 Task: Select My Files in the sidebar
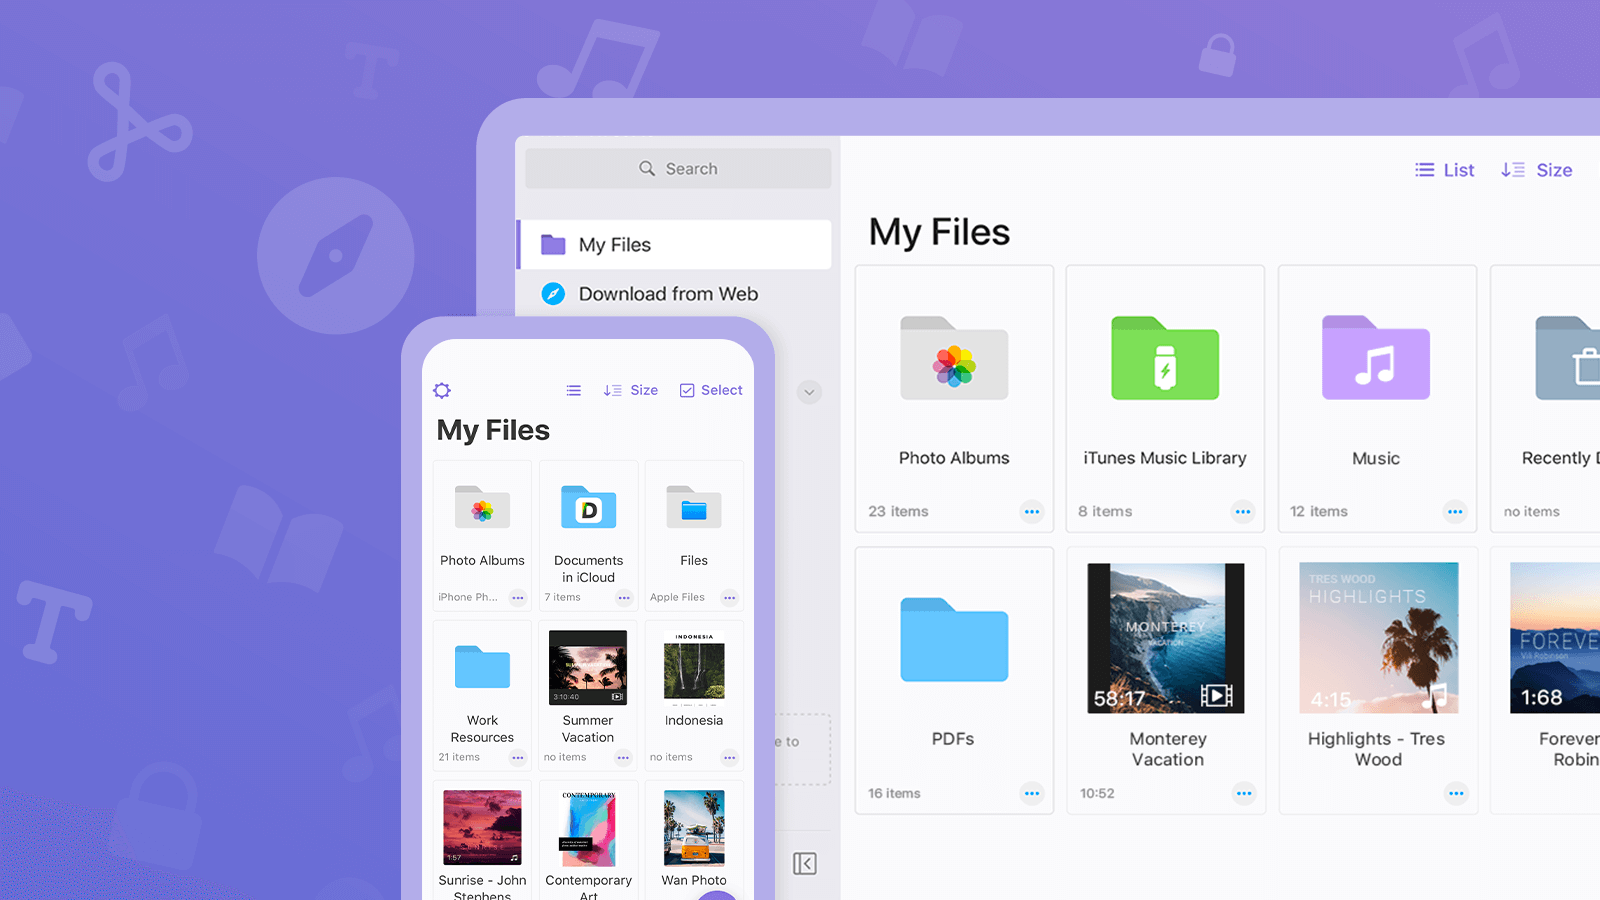point(674,245)
